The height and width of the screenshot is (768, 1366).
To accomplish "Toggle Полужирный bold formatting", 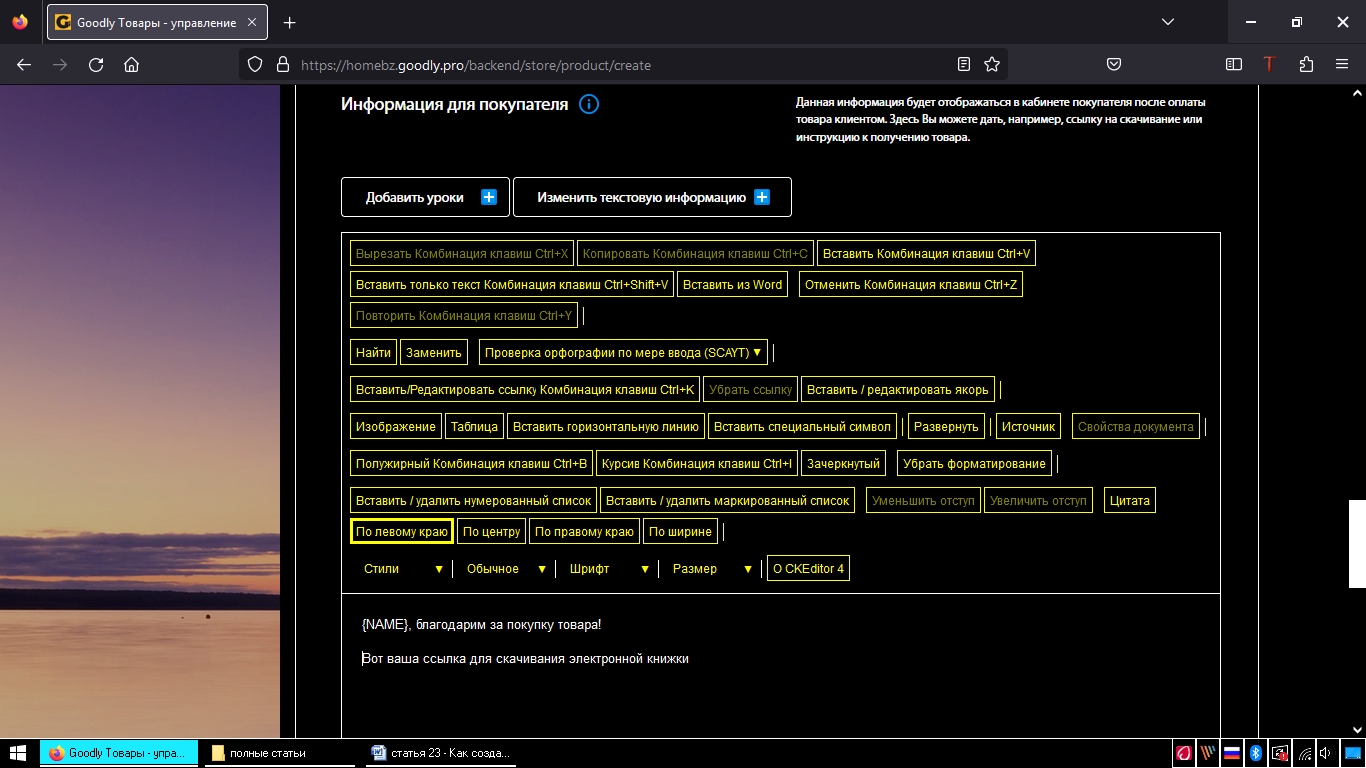I will coord(472,464).
